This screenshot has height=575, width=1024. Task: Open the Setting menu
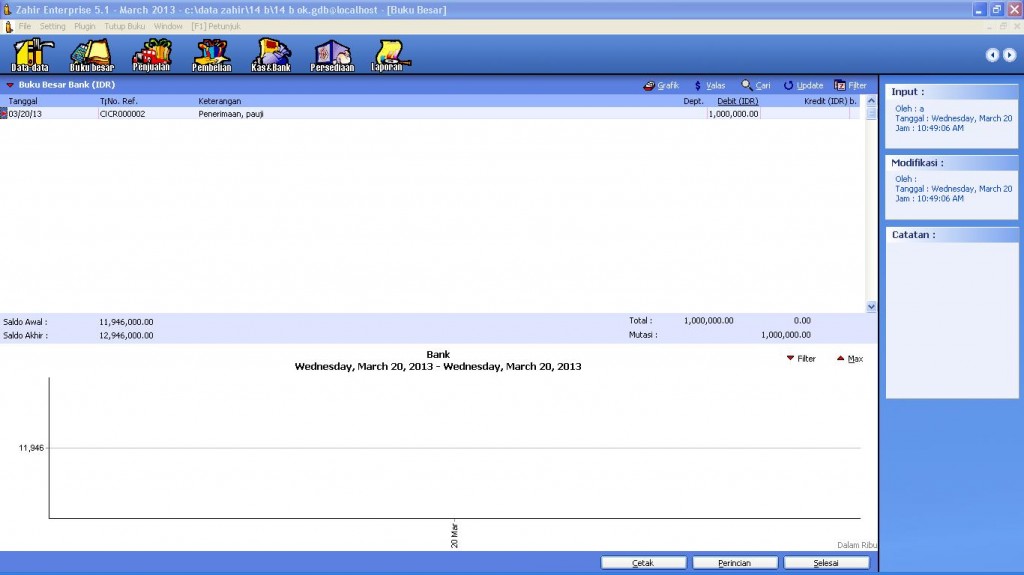52,25
